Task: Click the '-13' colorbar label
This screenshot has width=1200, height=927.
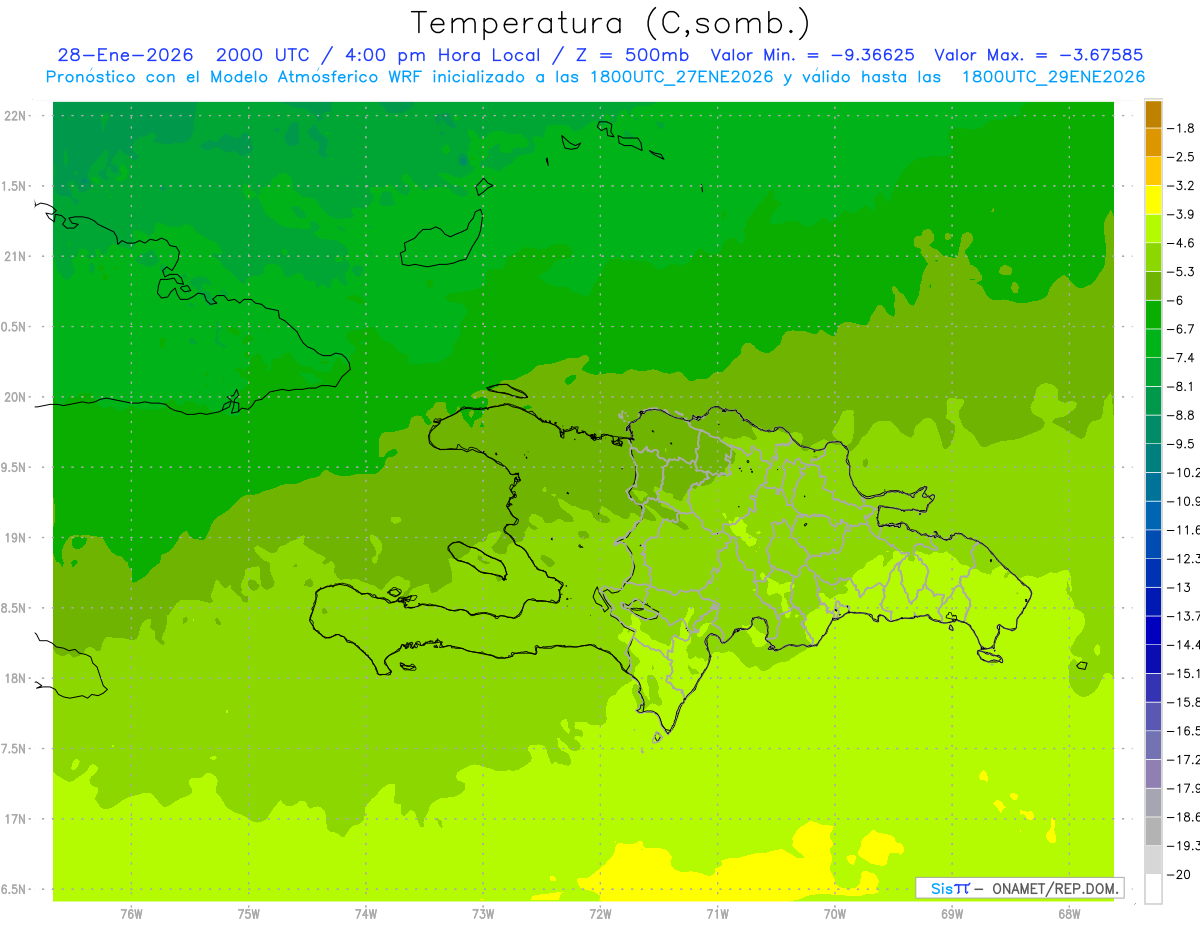Action: [1179, 588]
